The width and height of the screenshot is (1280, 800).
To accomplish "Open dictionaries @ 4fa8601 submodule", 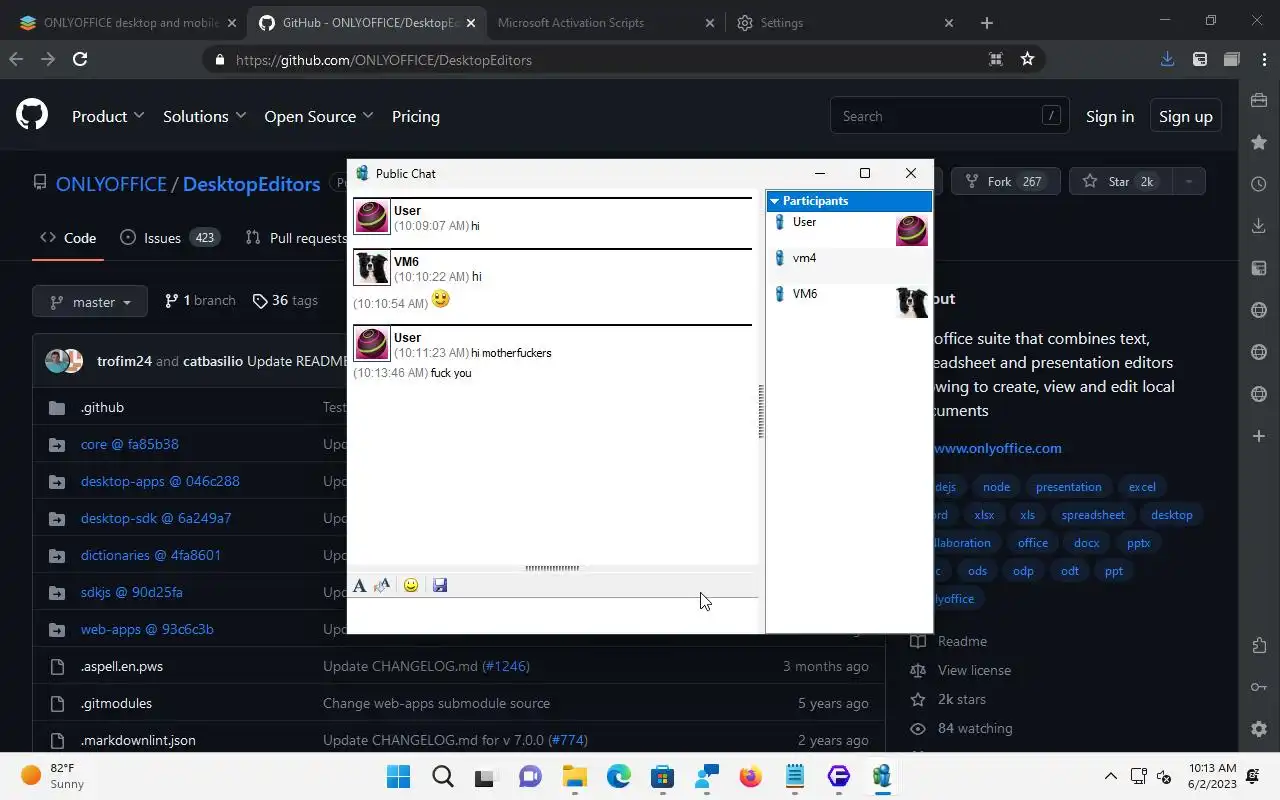I will tap(151, 555).
